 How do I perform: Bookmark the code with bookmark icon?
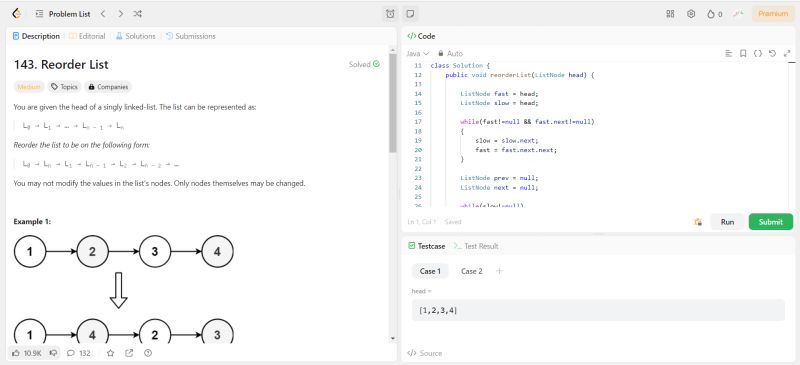click(743, 53)
